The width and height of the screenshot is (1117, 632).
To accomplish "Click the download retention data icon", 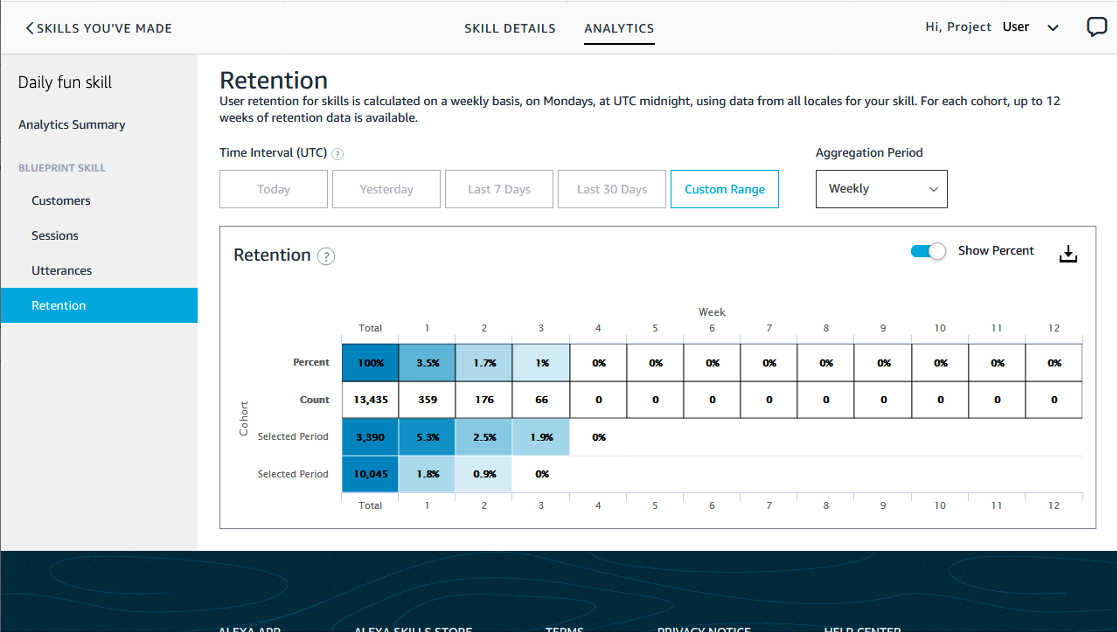I will 1068,254.
